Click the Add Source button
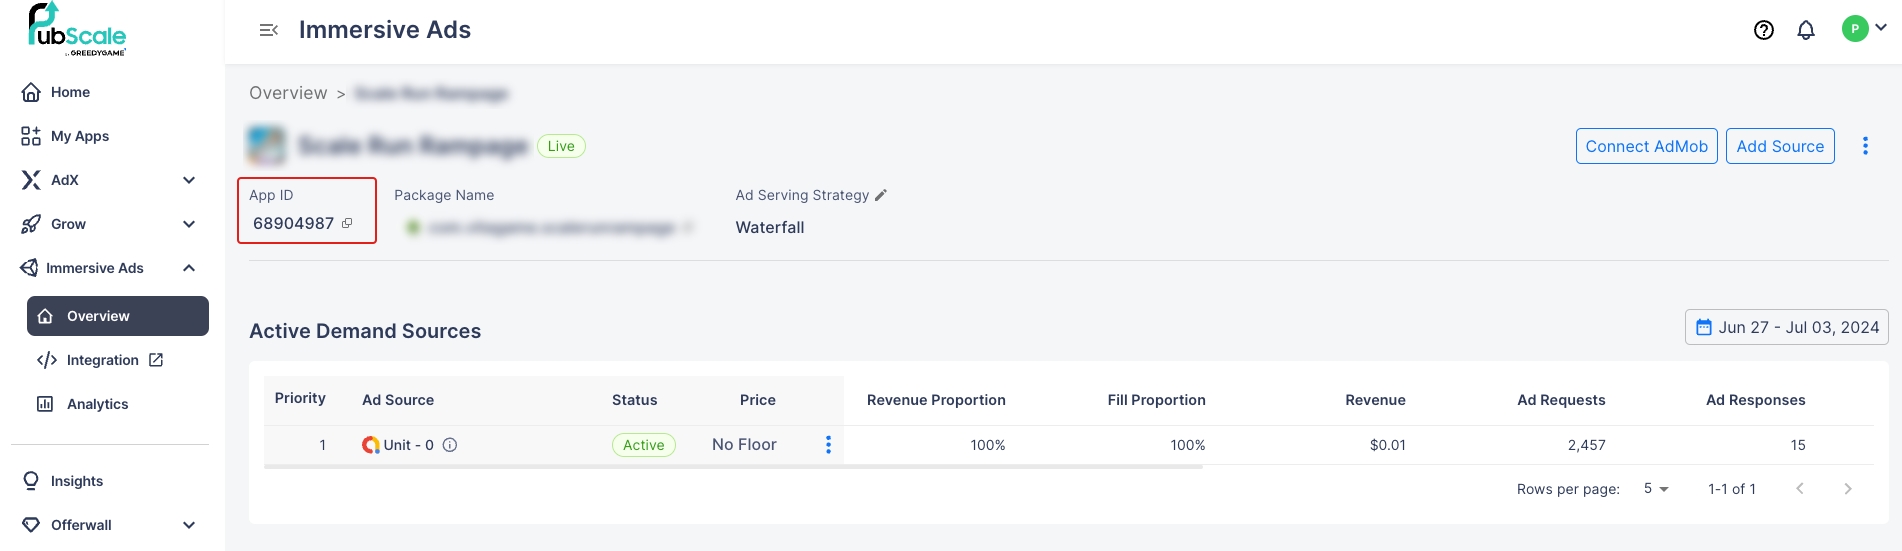The height and width of the screenshot is (551, 1902). tap(1780, 146)
